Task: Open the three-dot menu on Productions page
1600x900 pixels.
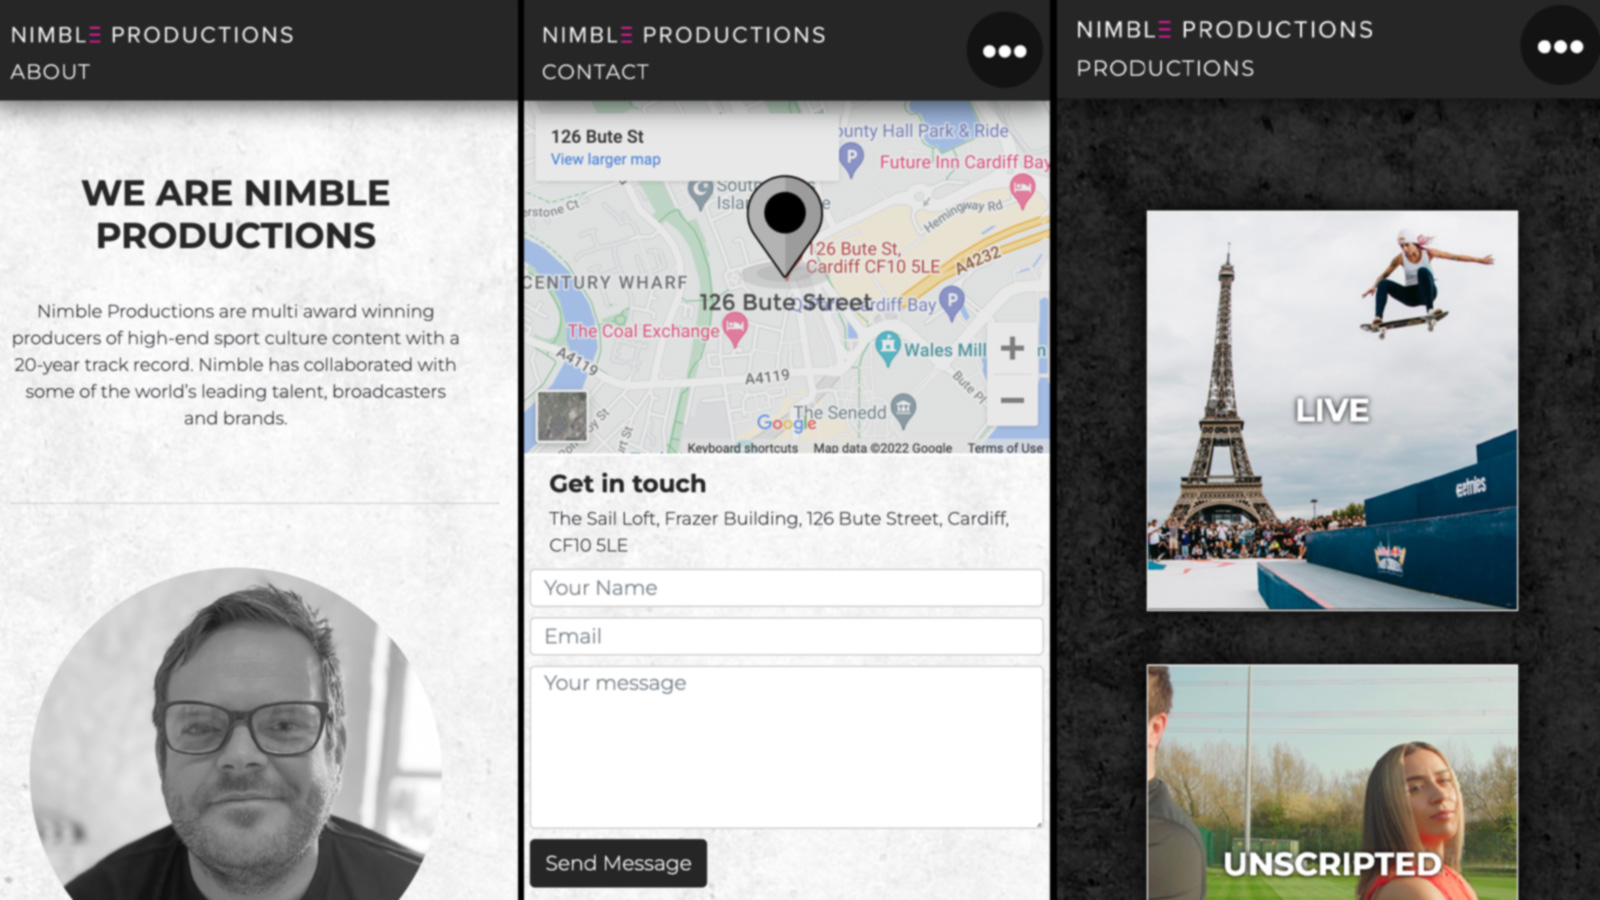Action: coord(1559,46)
